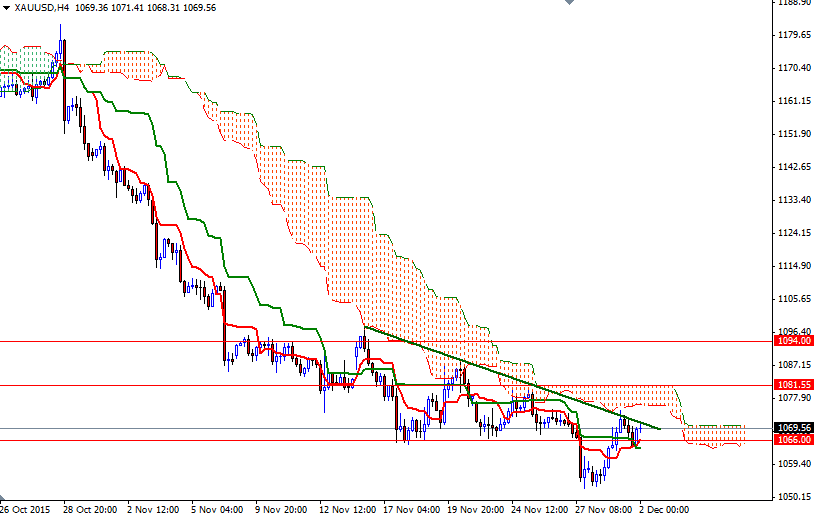
Task: Click price scale value 1133.40
Action: pos(794,199)
